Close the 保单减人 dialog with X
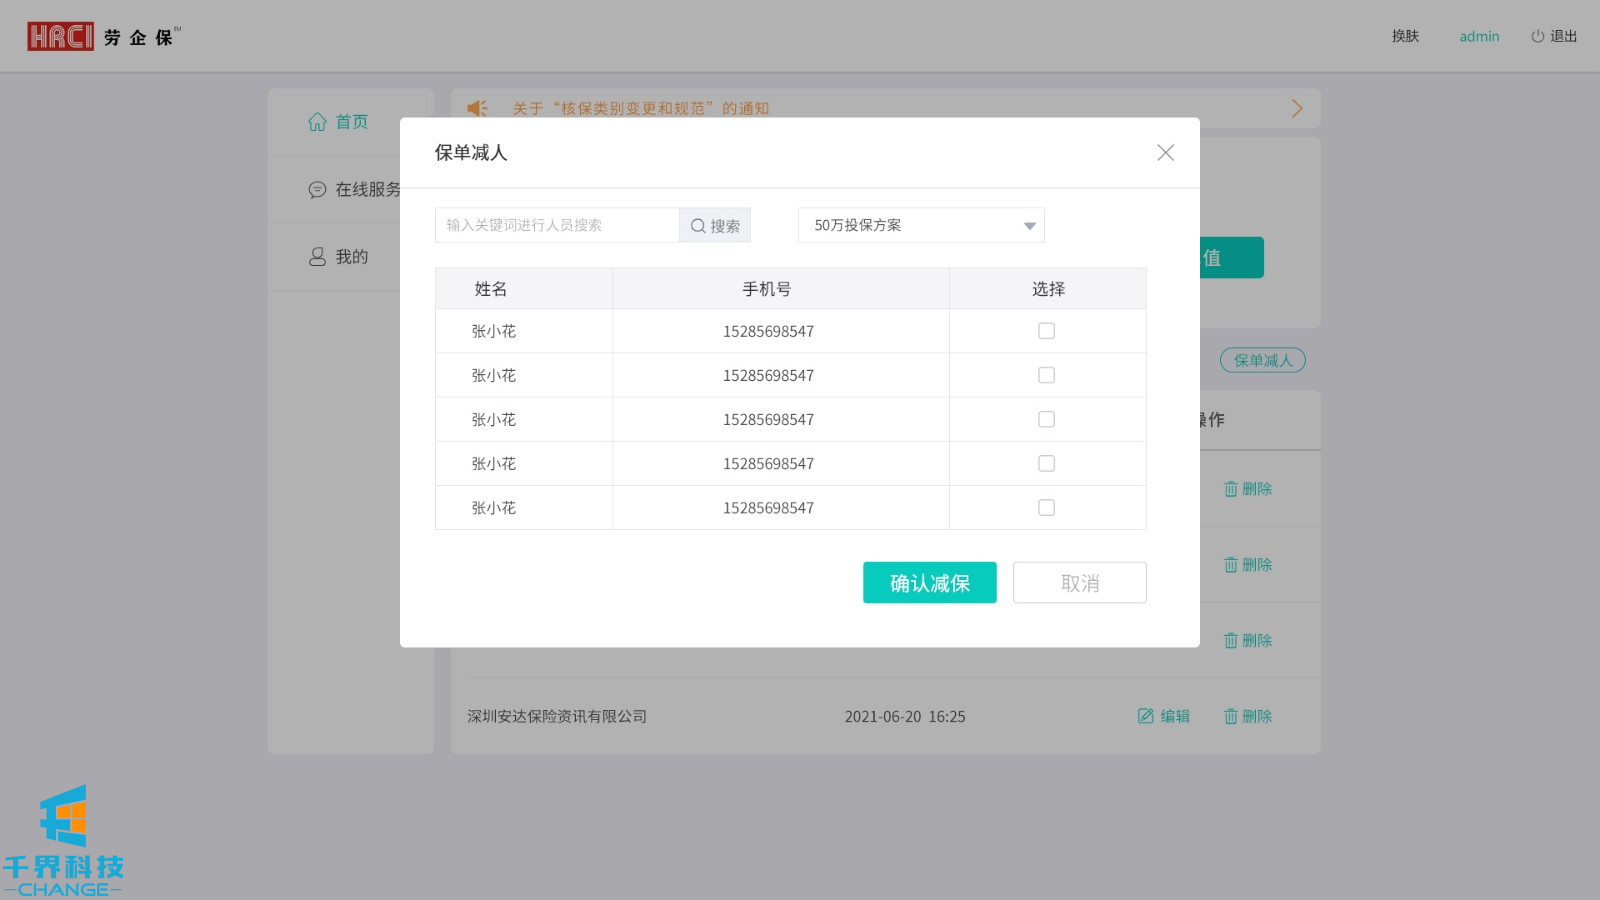 (1165, 153)
